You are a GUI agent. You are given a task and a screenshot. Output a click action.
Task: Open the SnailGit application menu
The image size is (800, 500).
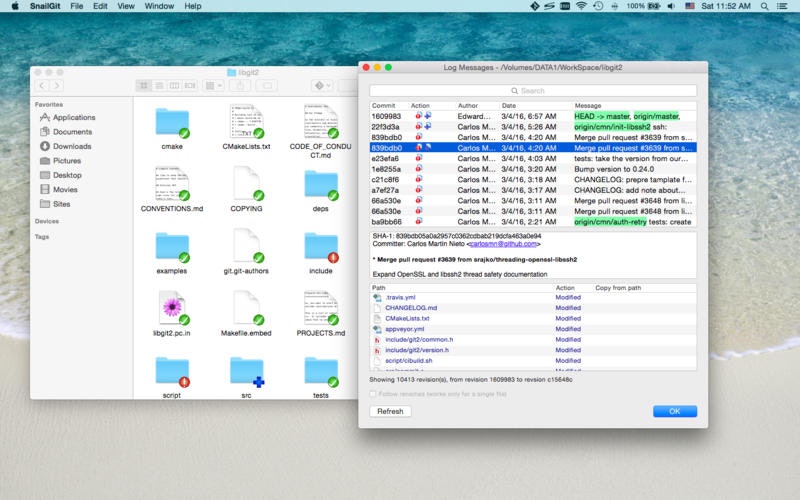coord(45,6)
